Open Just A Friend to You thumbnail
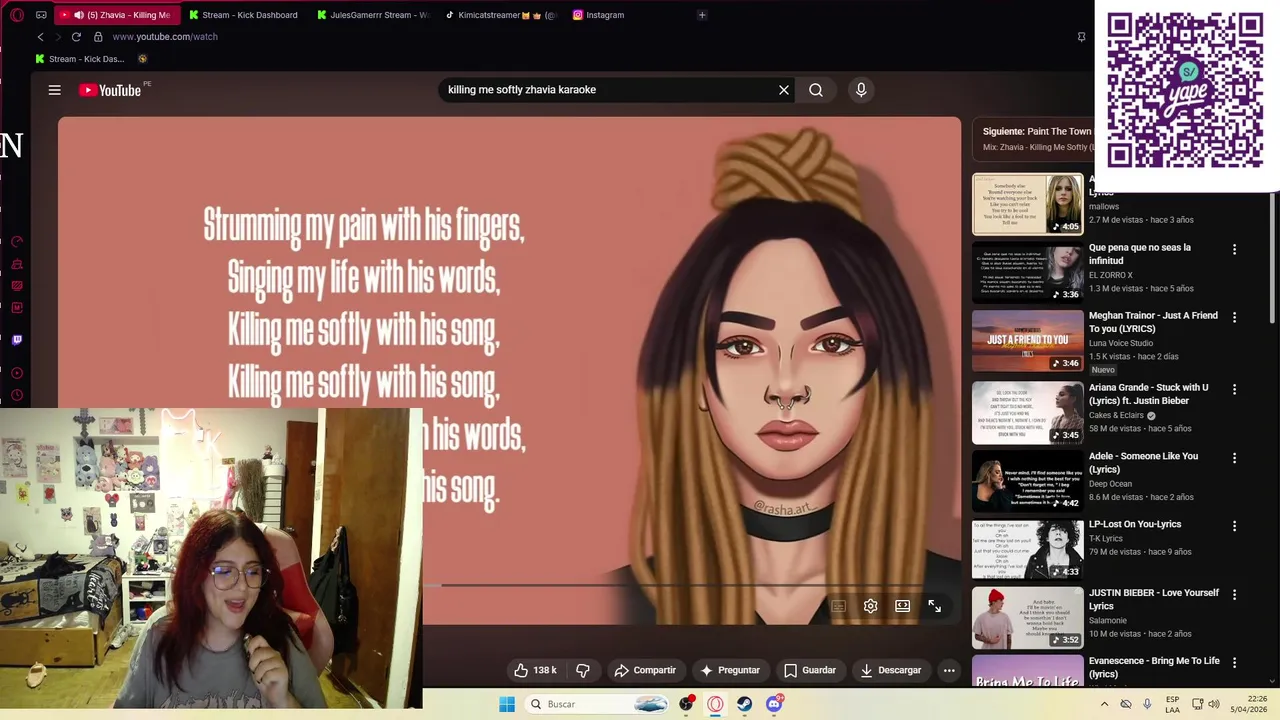The image size is (1280, 720). (1028, 341)
